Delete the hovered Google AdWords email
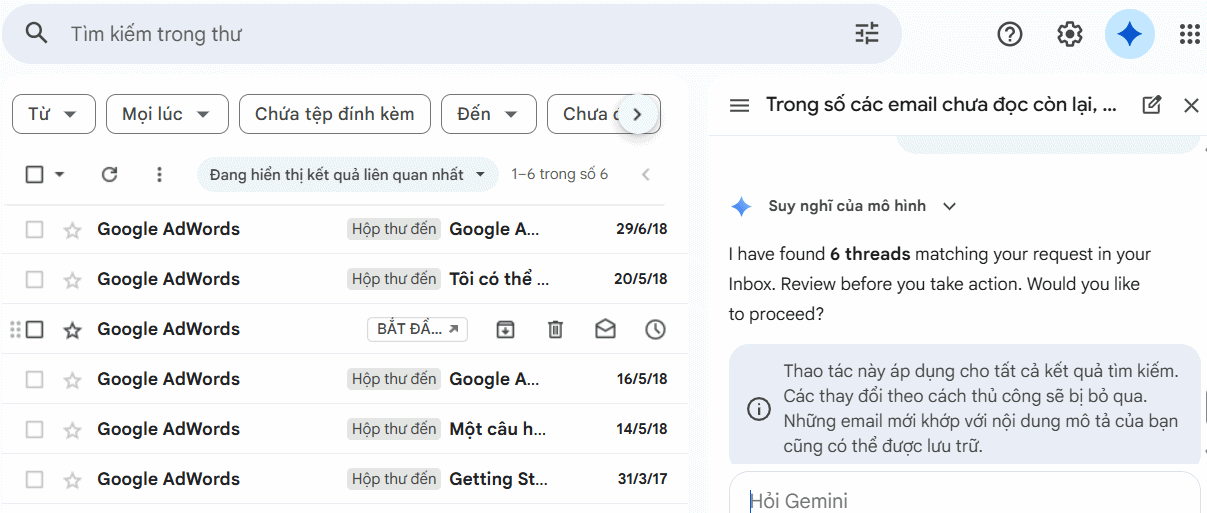The height and width of the screenshot is (513, 1207). (x=556, y=329)
